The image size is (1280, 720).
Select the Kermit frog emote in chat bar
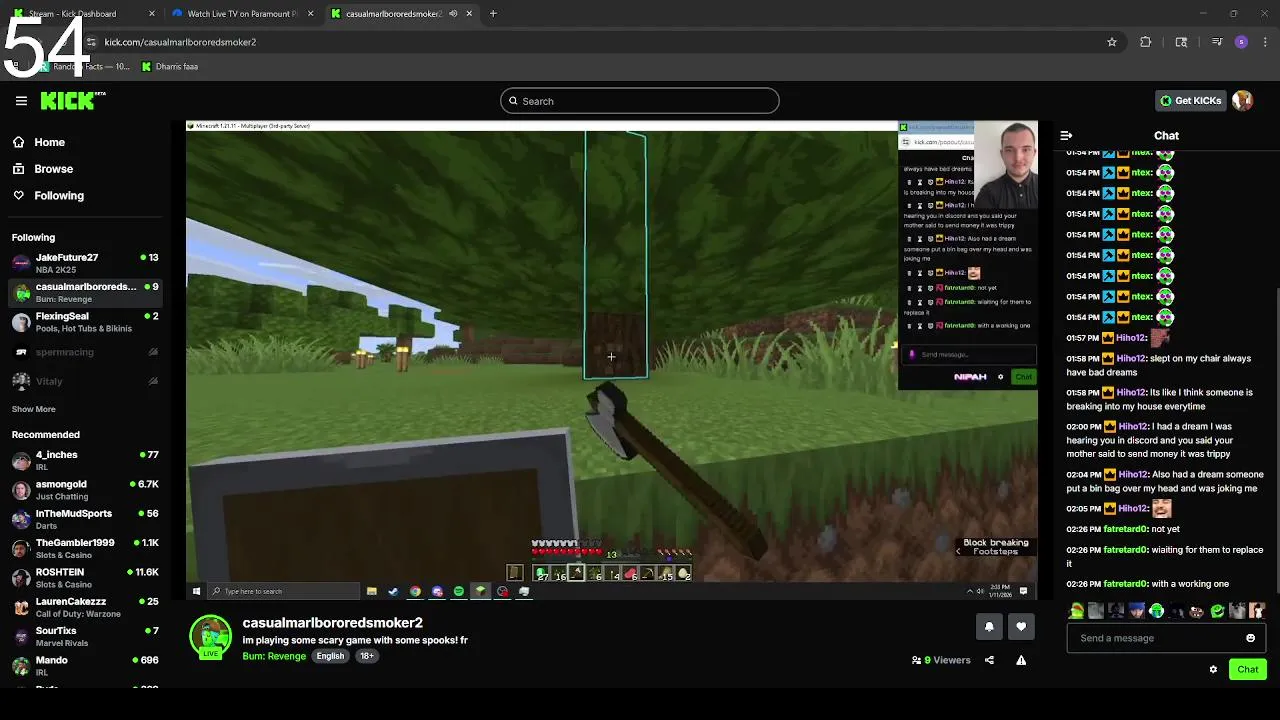tap(1076, 611)
